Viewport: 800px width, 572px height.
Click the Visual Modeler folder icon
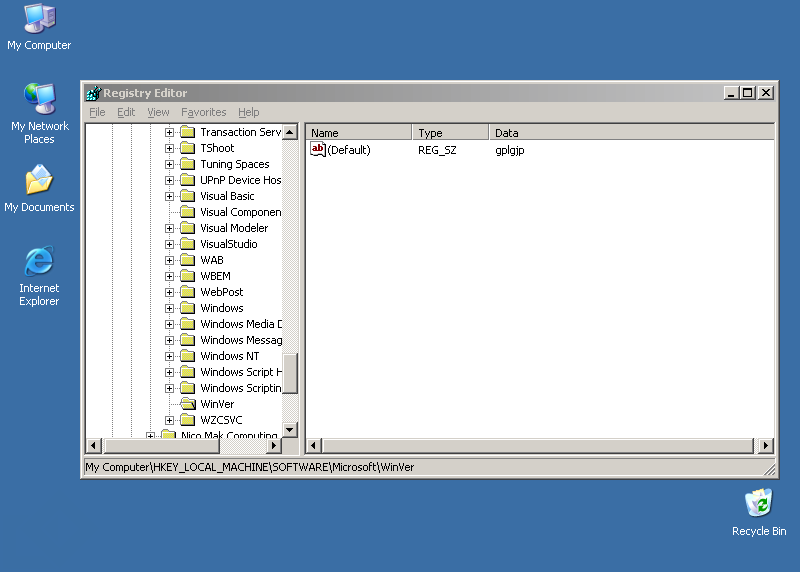click(x=188, y=228)
